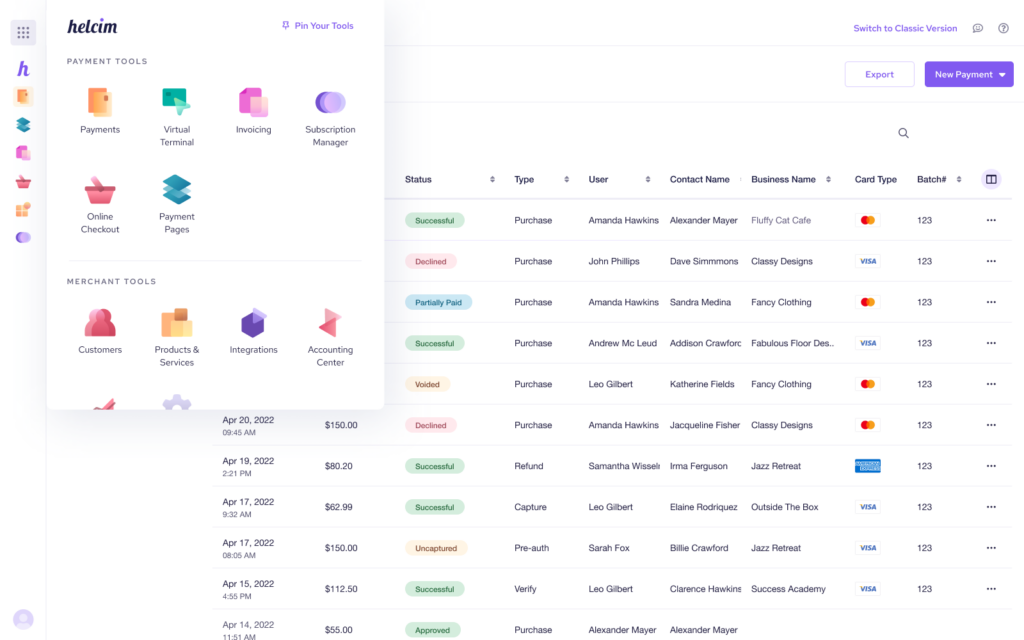Open the user avatar in sidebar
The width and height of the screenshot is (1024, 640).
(x=23, y=618)
